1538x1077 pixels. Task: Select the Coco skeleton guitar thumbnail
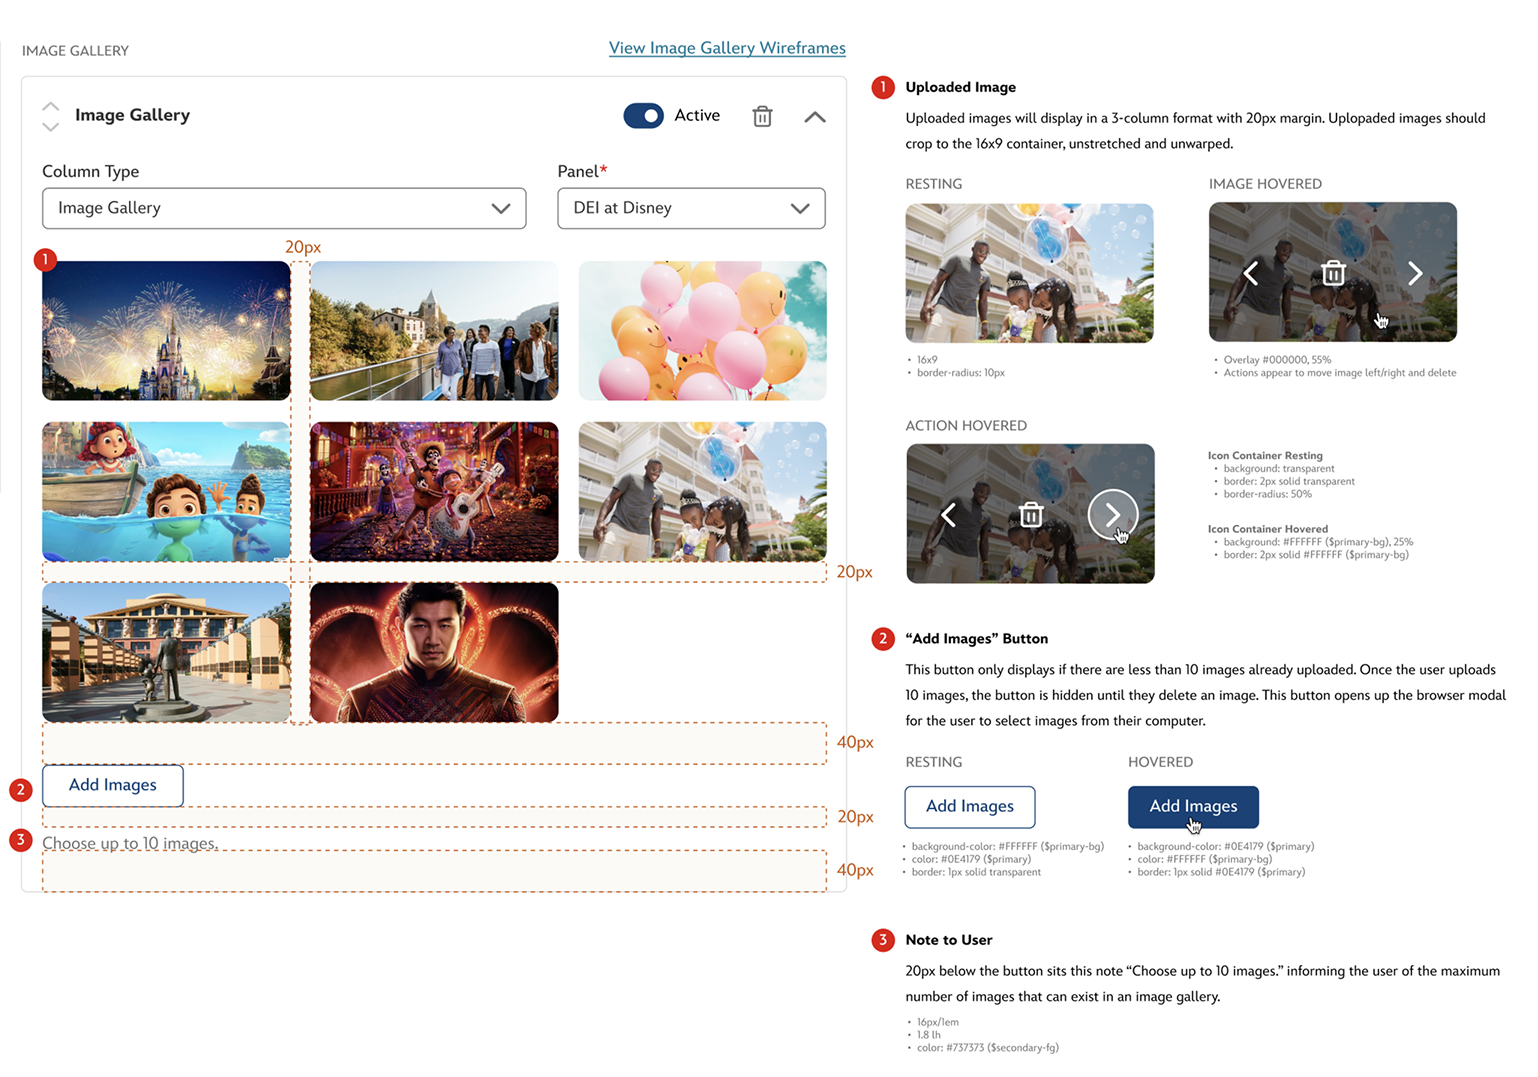tap(434, 491)
